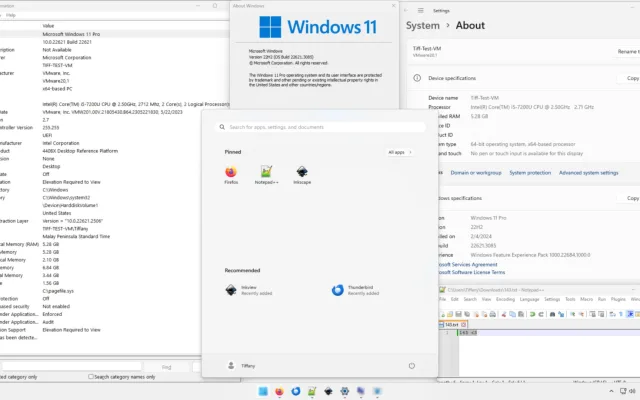Open Plugins menu in Notepad++
The height and width of the screenshot is (400, 640).
(618, 299)
